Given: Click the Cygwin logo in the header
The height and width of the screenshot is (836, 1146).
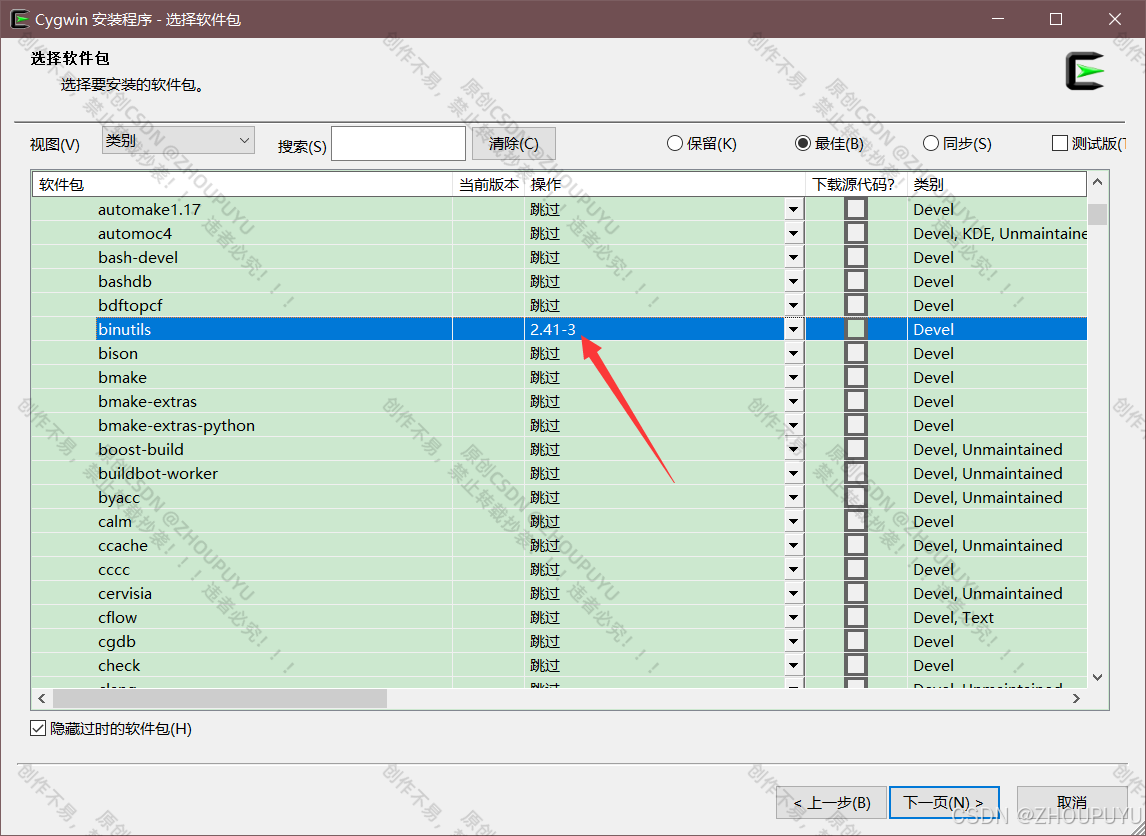Looking at the screenshot, I should coord(1085,72).
